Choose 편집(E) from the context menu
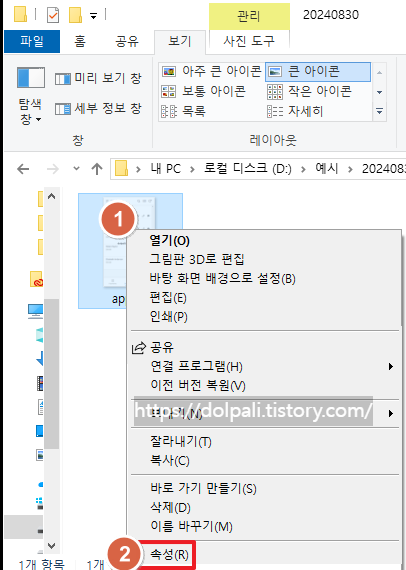 (168, 298)
